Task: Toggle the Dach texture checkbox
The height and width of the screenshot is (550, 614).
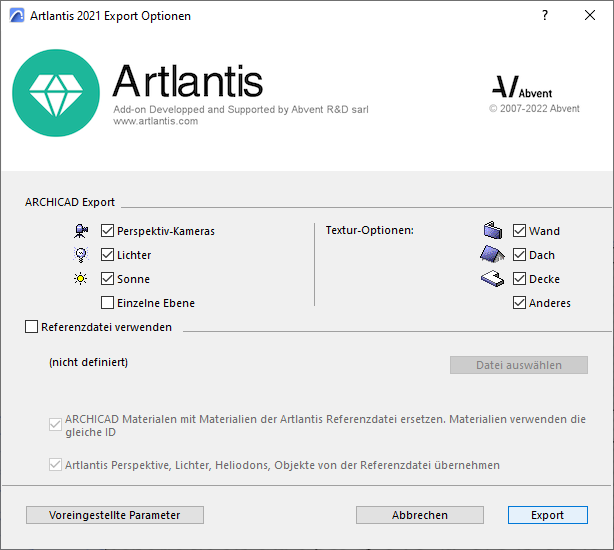Action: tap(519, 255)
